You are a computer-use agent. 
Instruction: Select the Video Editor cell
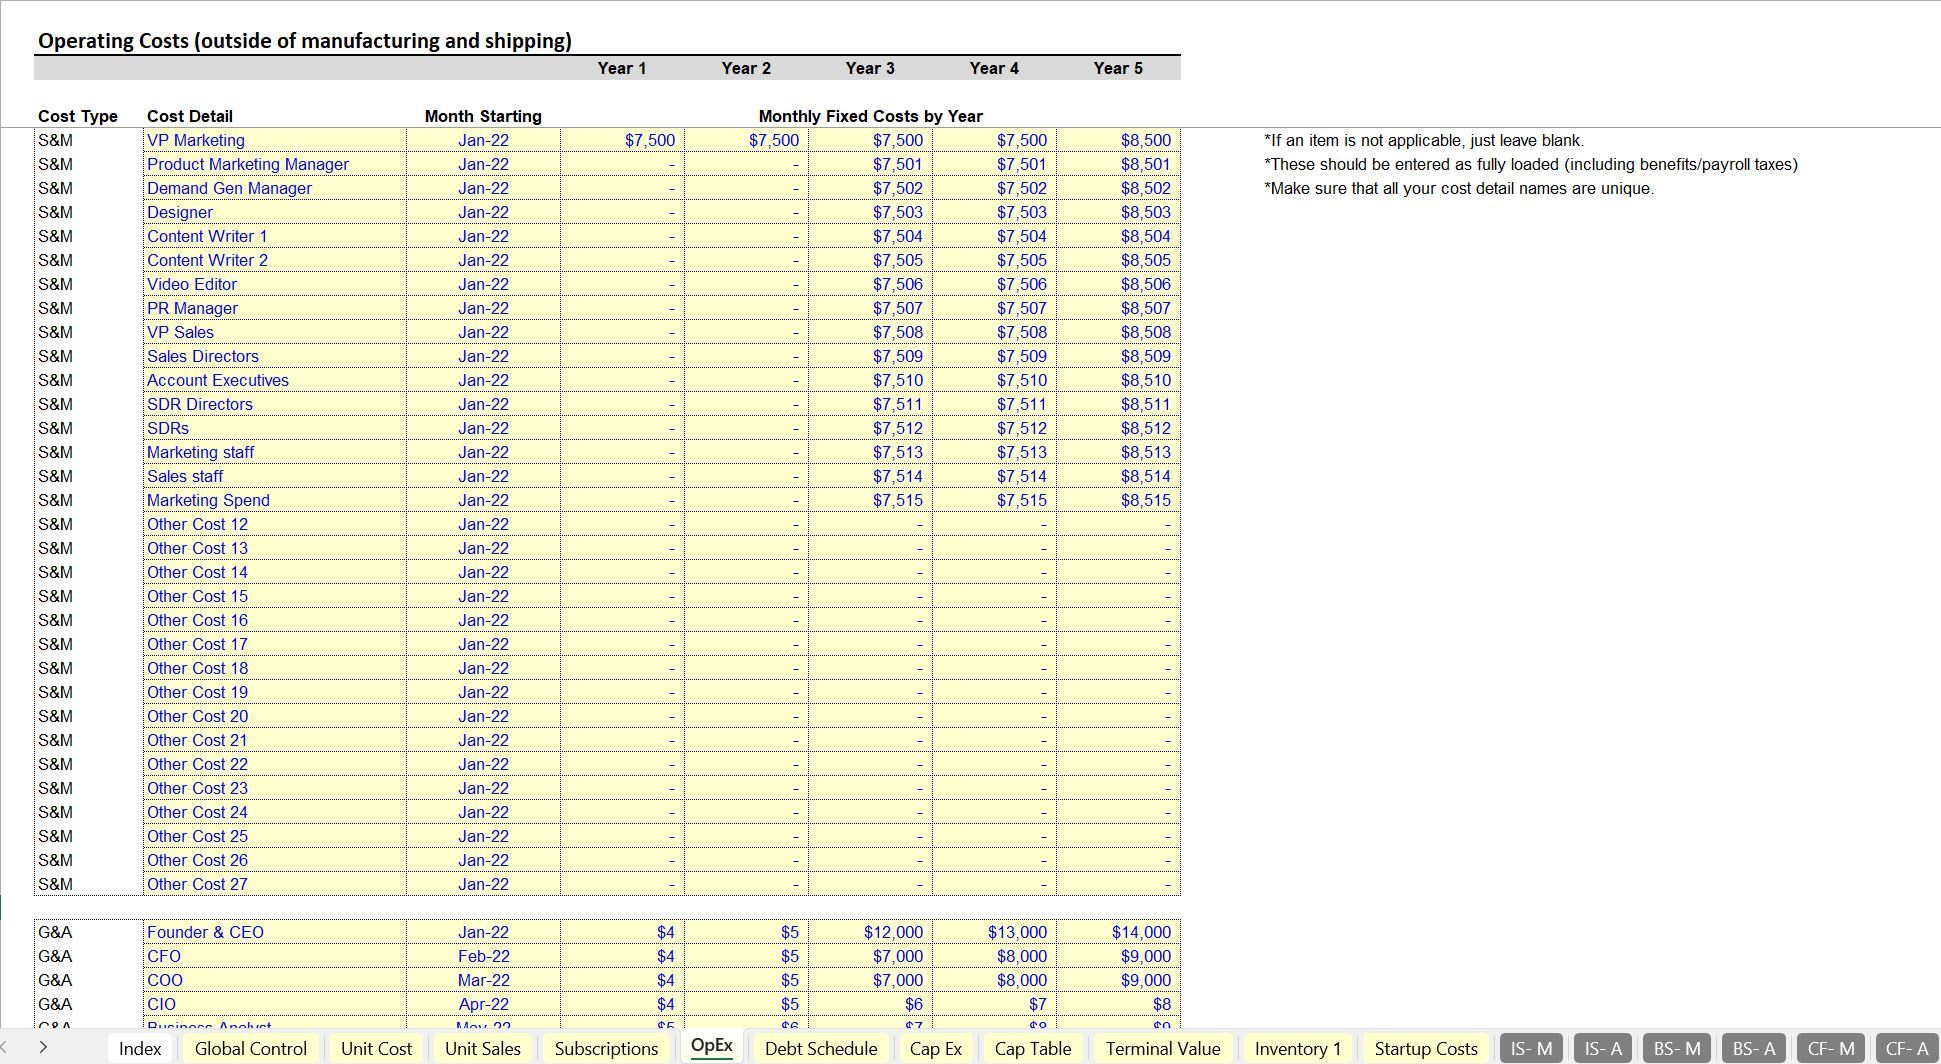(274, 284)
